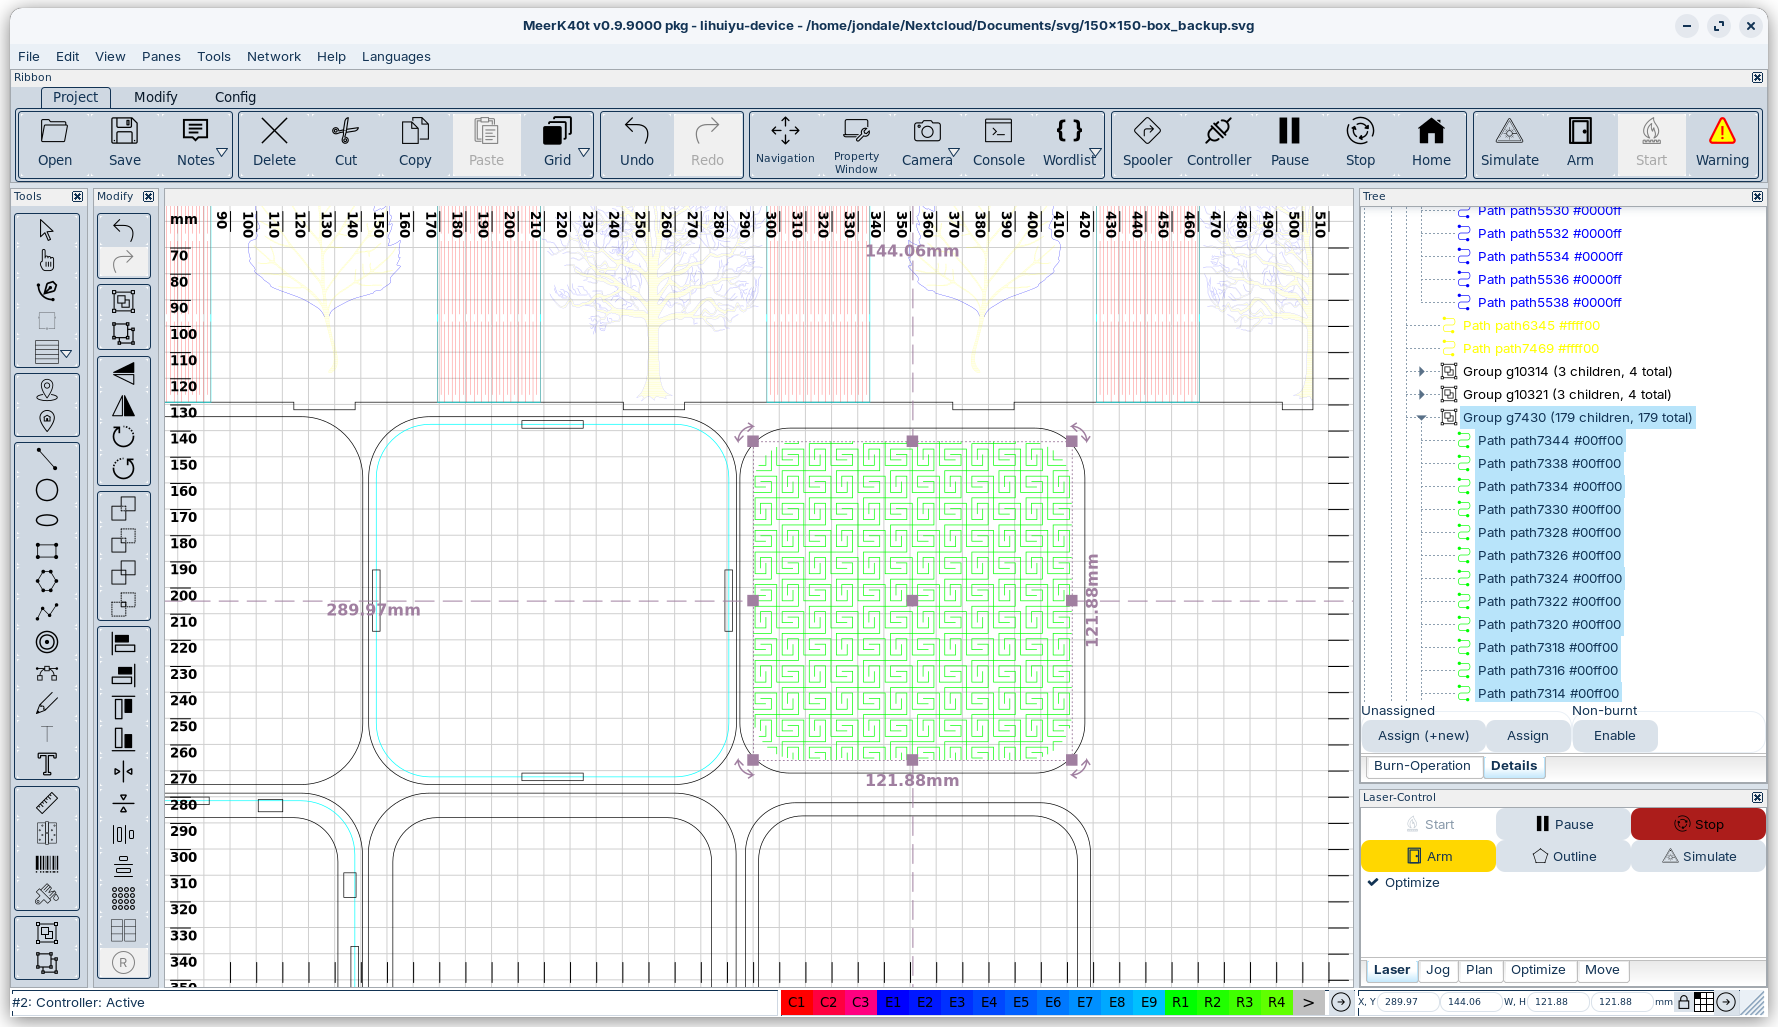Click the Assign (+new) button
This screenshot has height=1027, width=1778.
point(1423,736)
